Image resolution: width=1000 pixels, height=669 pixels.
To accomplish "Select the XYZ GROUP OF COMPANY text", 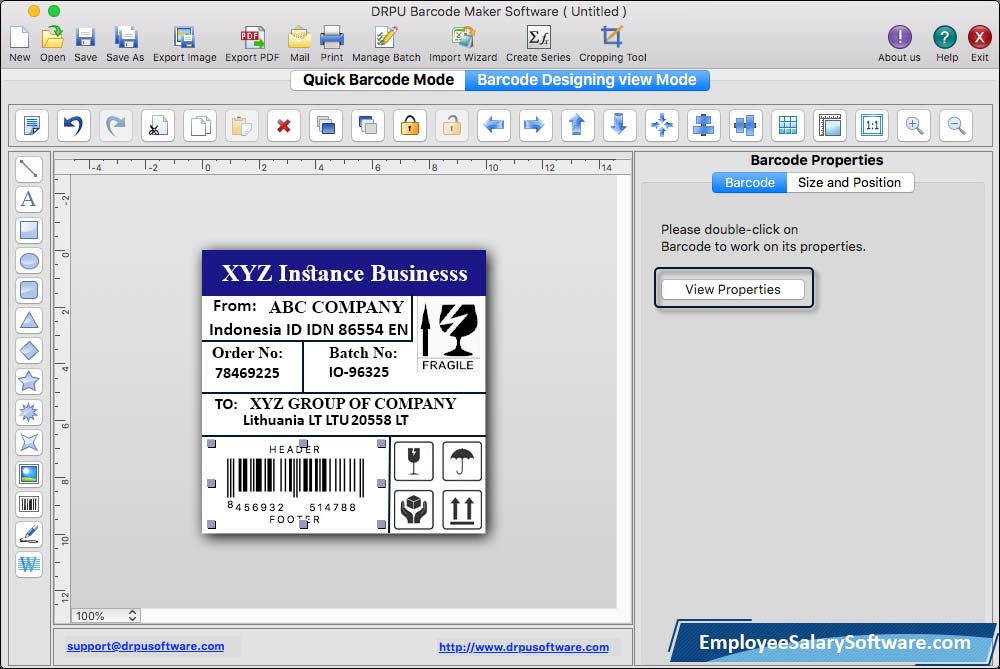I will 353,404.
